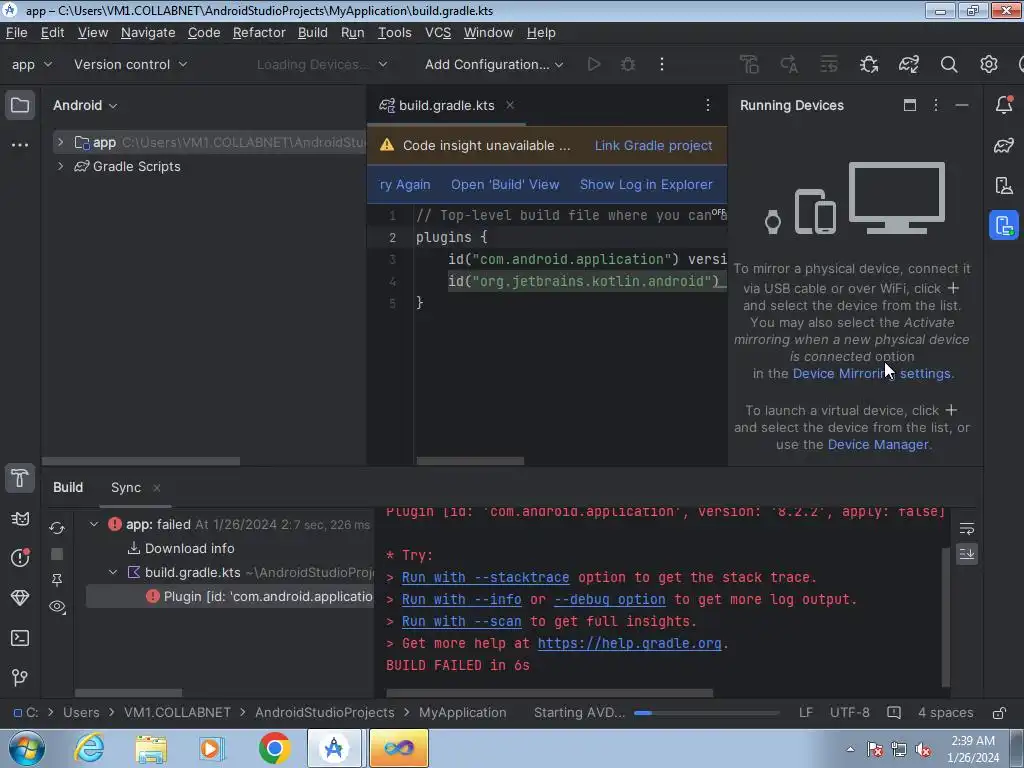Open the Logcat cat-face tool window
The width and height of the screenshot is (1024, 768).
tap(20, 519)
